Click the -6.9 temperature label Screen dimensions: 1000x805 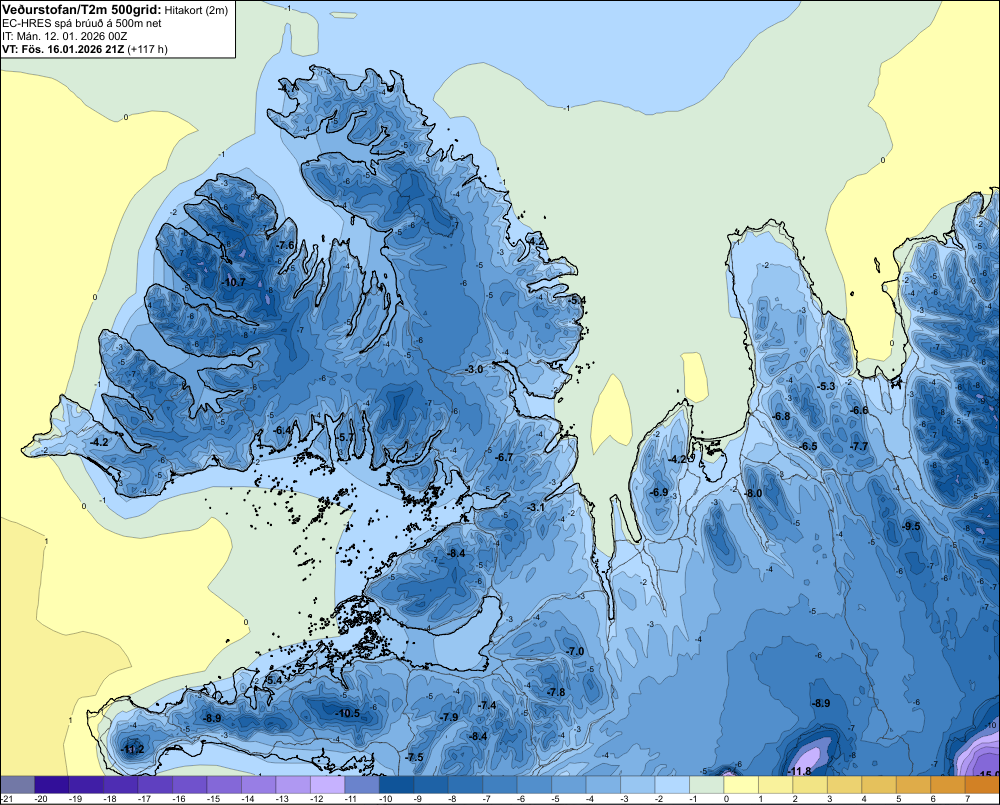point(659,492)
